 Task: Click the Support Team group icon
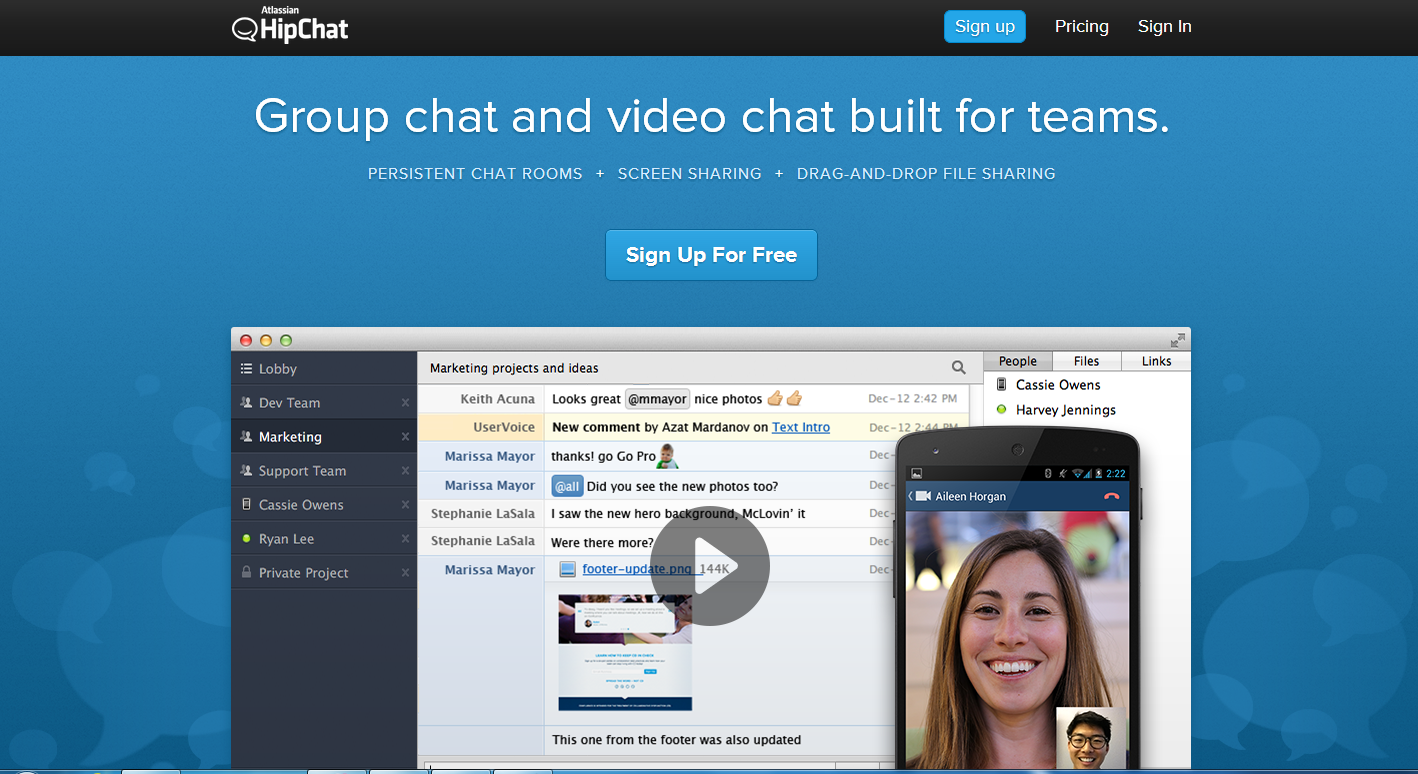click(x=246, y=471)
